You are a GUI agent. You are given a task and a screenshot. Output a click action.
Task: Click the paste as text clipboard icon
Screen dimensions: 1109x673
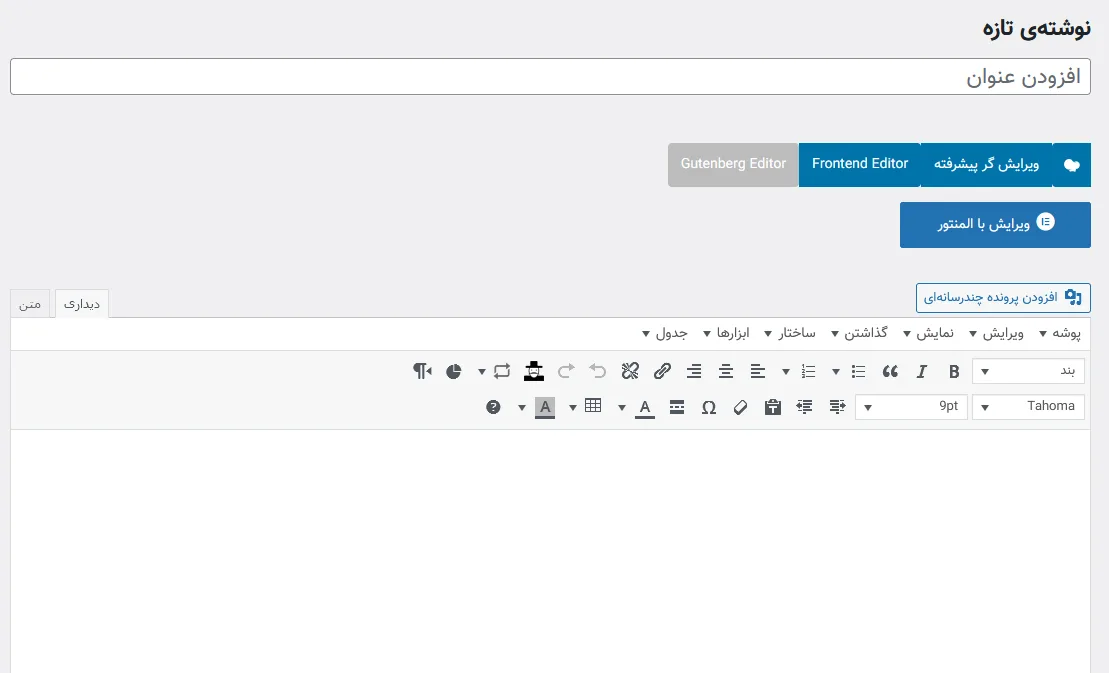(772, 406)
